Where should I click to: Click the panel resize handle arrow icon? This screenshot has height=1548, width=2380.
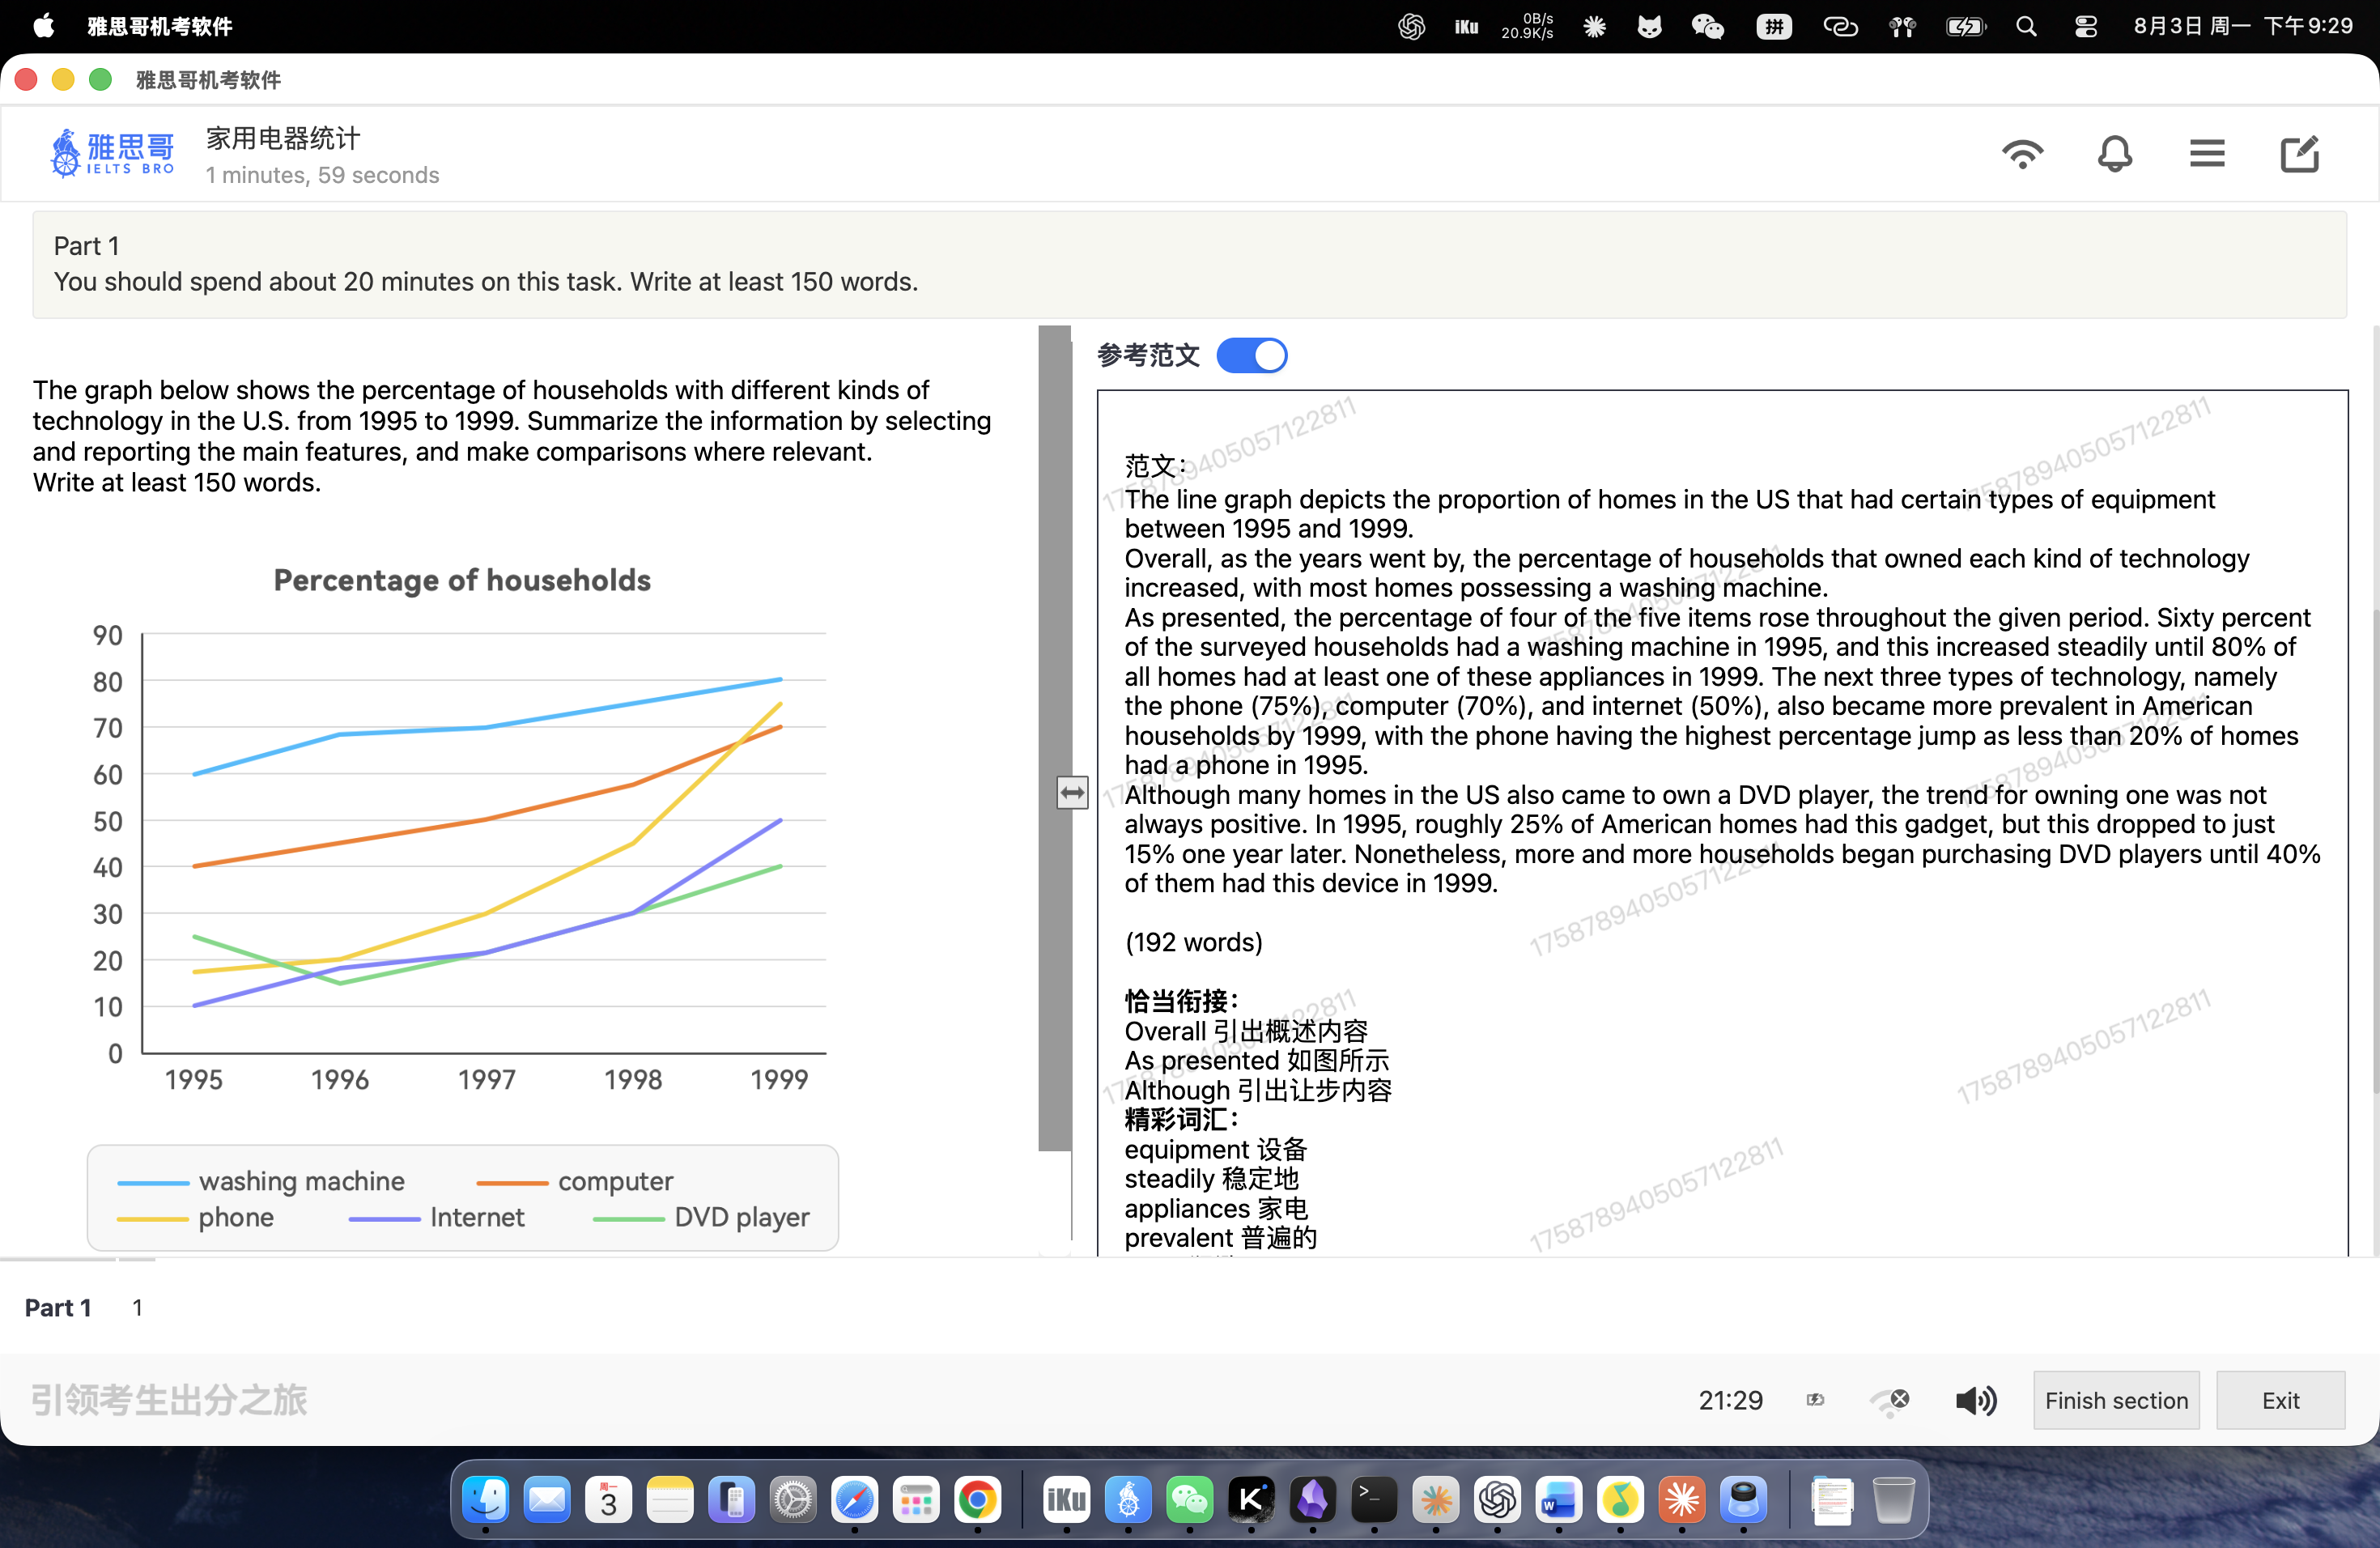point(1072,793)
